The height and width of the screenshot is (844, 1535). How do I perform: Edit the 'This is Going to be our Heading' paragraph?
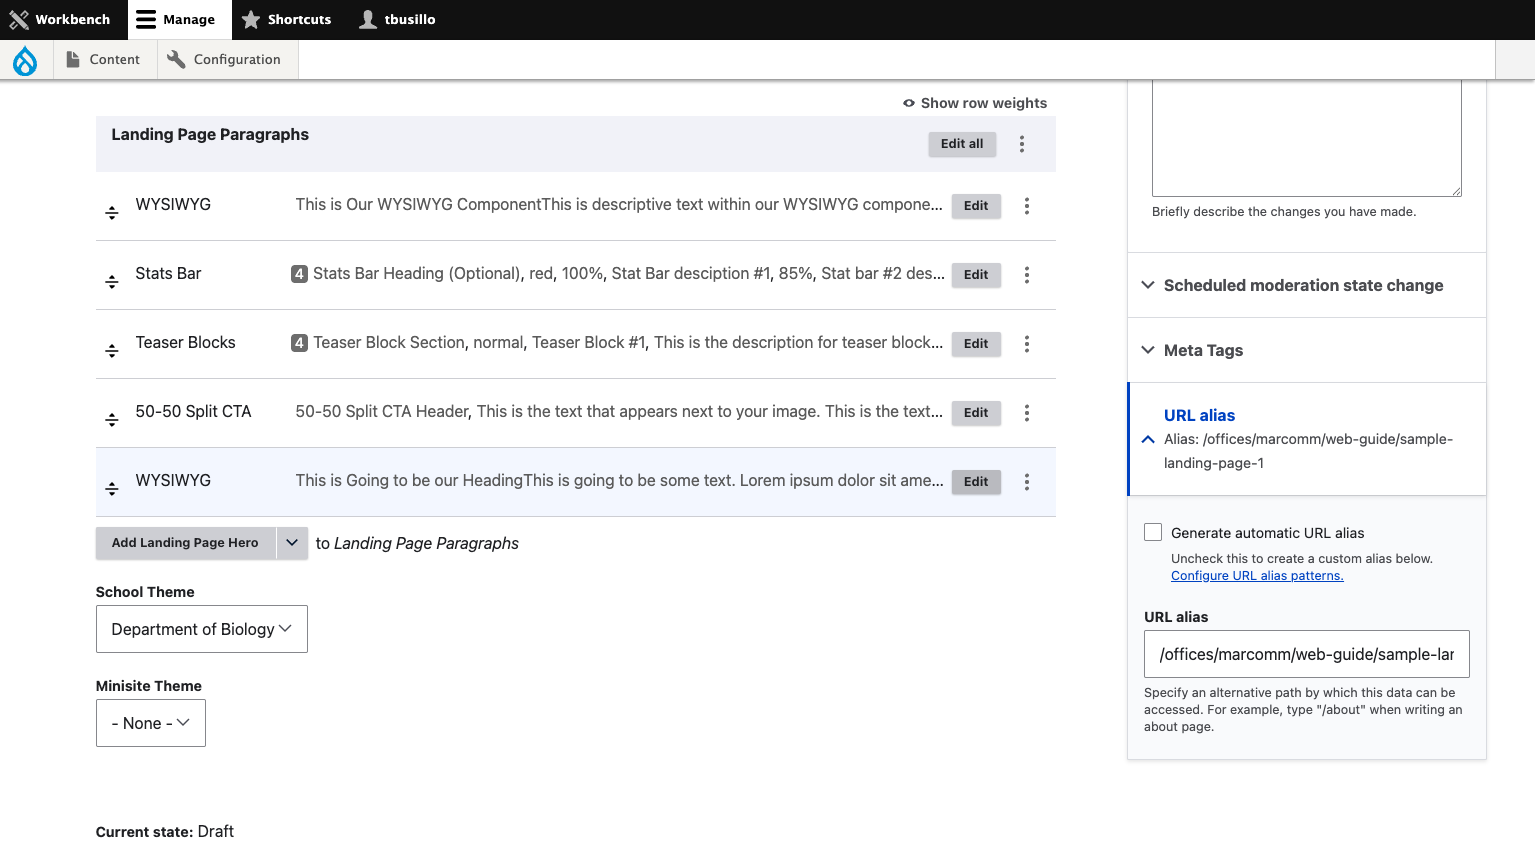coord(976,482)
